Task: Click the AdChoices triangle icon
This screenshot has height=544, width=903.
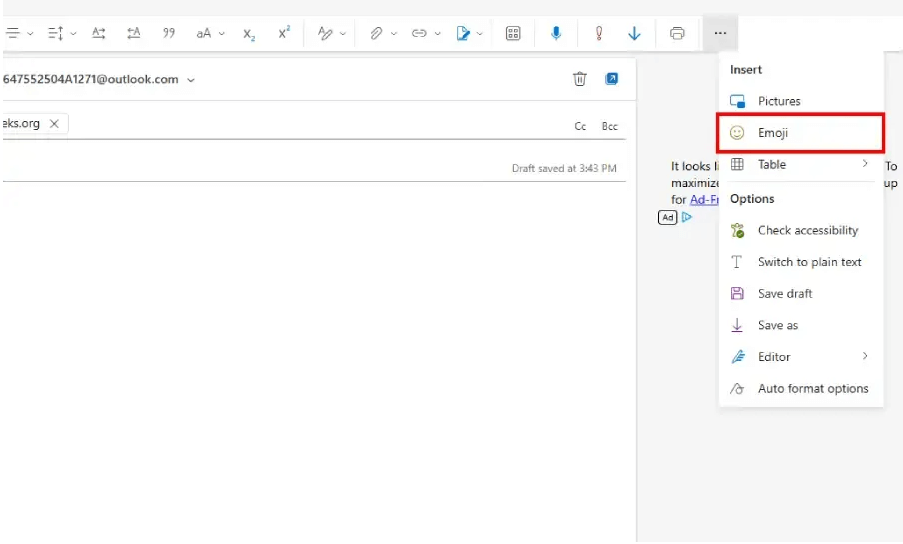Action: point(686,217)
